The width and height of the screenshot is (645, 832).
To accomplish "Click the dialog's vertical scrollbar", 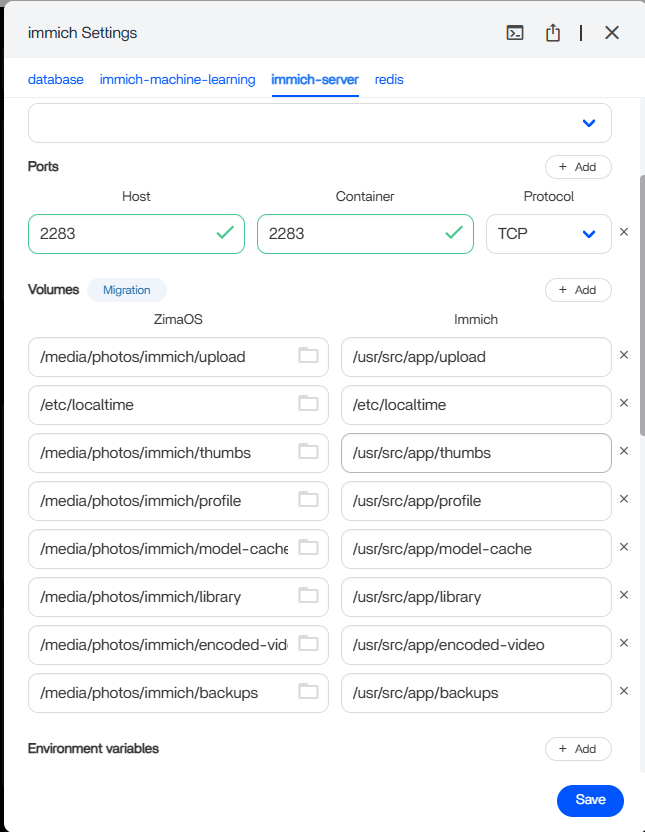I will (x=642, y=305).
